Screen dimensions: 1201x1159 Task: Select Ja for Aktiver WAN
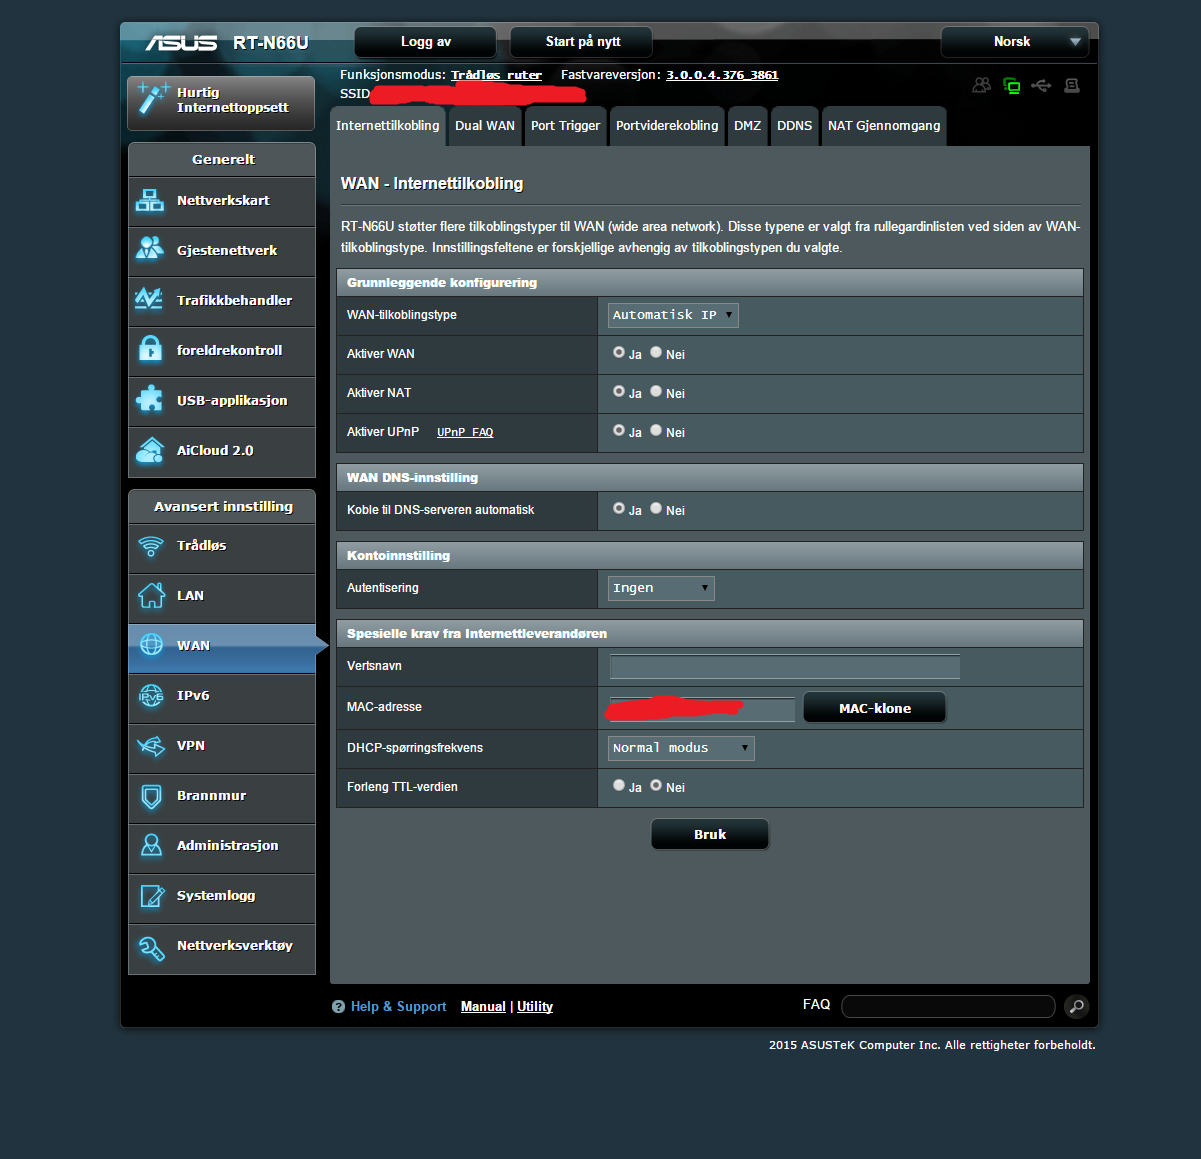619,353
